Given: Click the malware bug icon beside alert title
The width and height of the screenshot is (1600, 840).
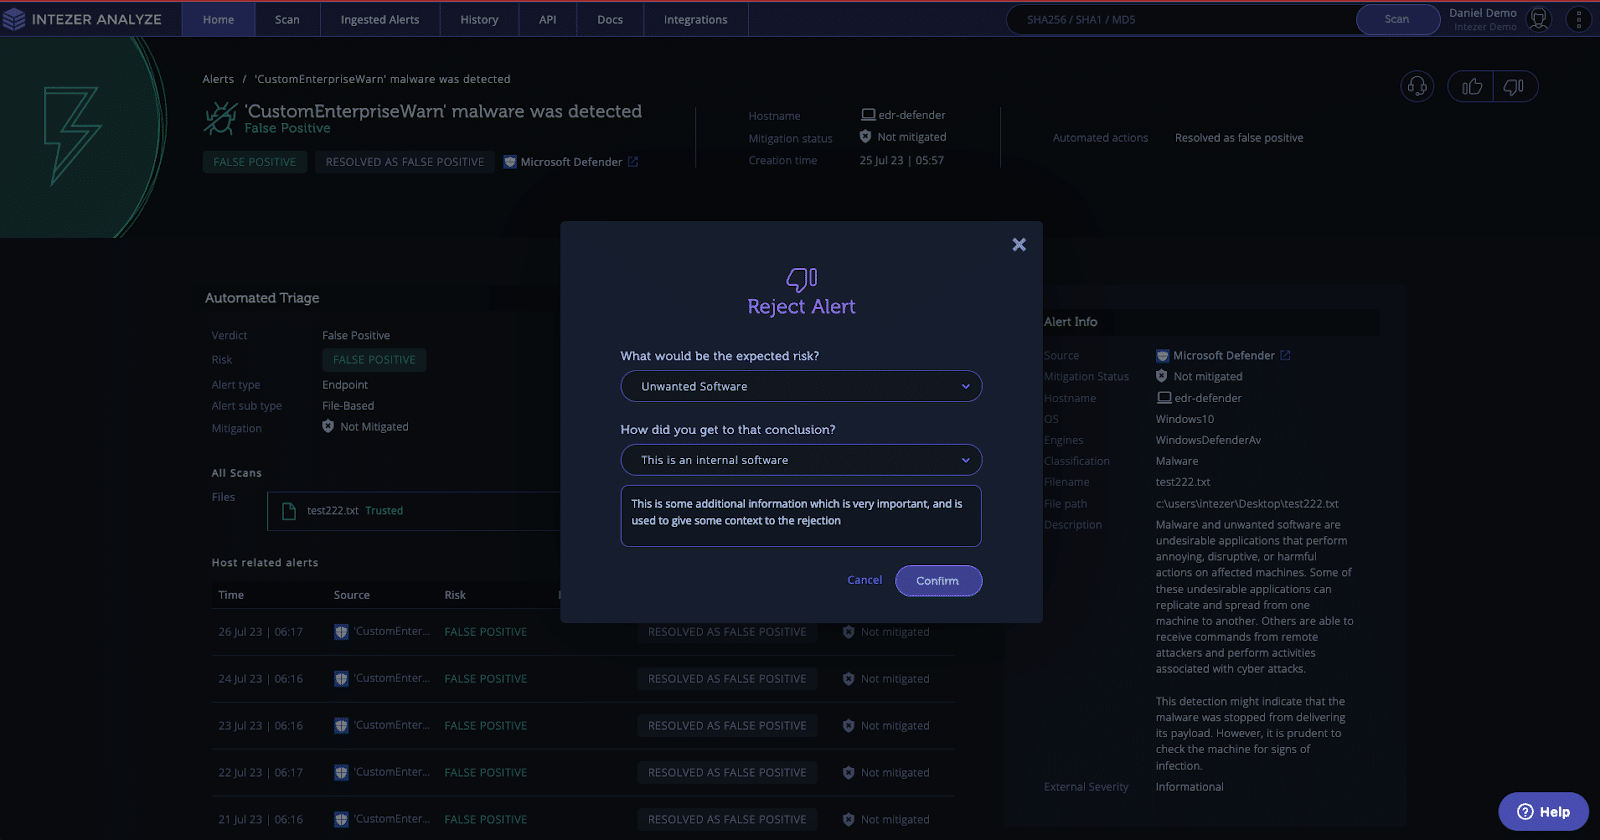Looking at the screenshot, I should tap(220, 118).
